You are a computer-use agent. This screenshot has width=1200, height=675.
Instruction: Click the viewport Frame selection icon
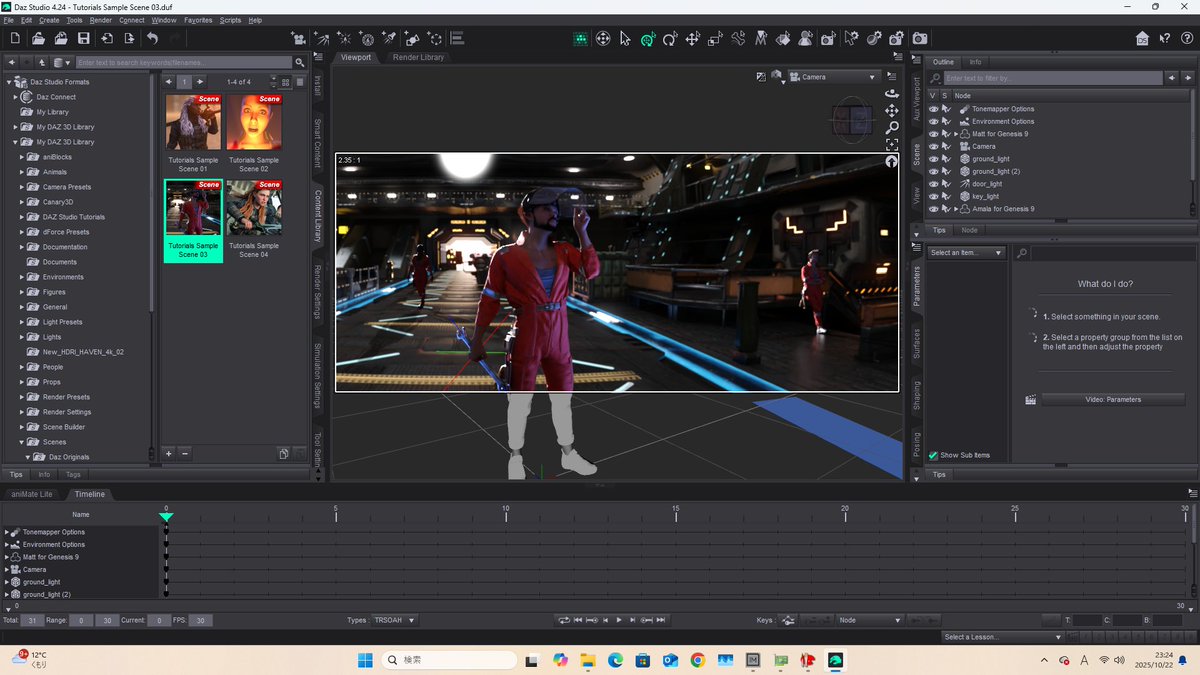(x=891, y=145)
